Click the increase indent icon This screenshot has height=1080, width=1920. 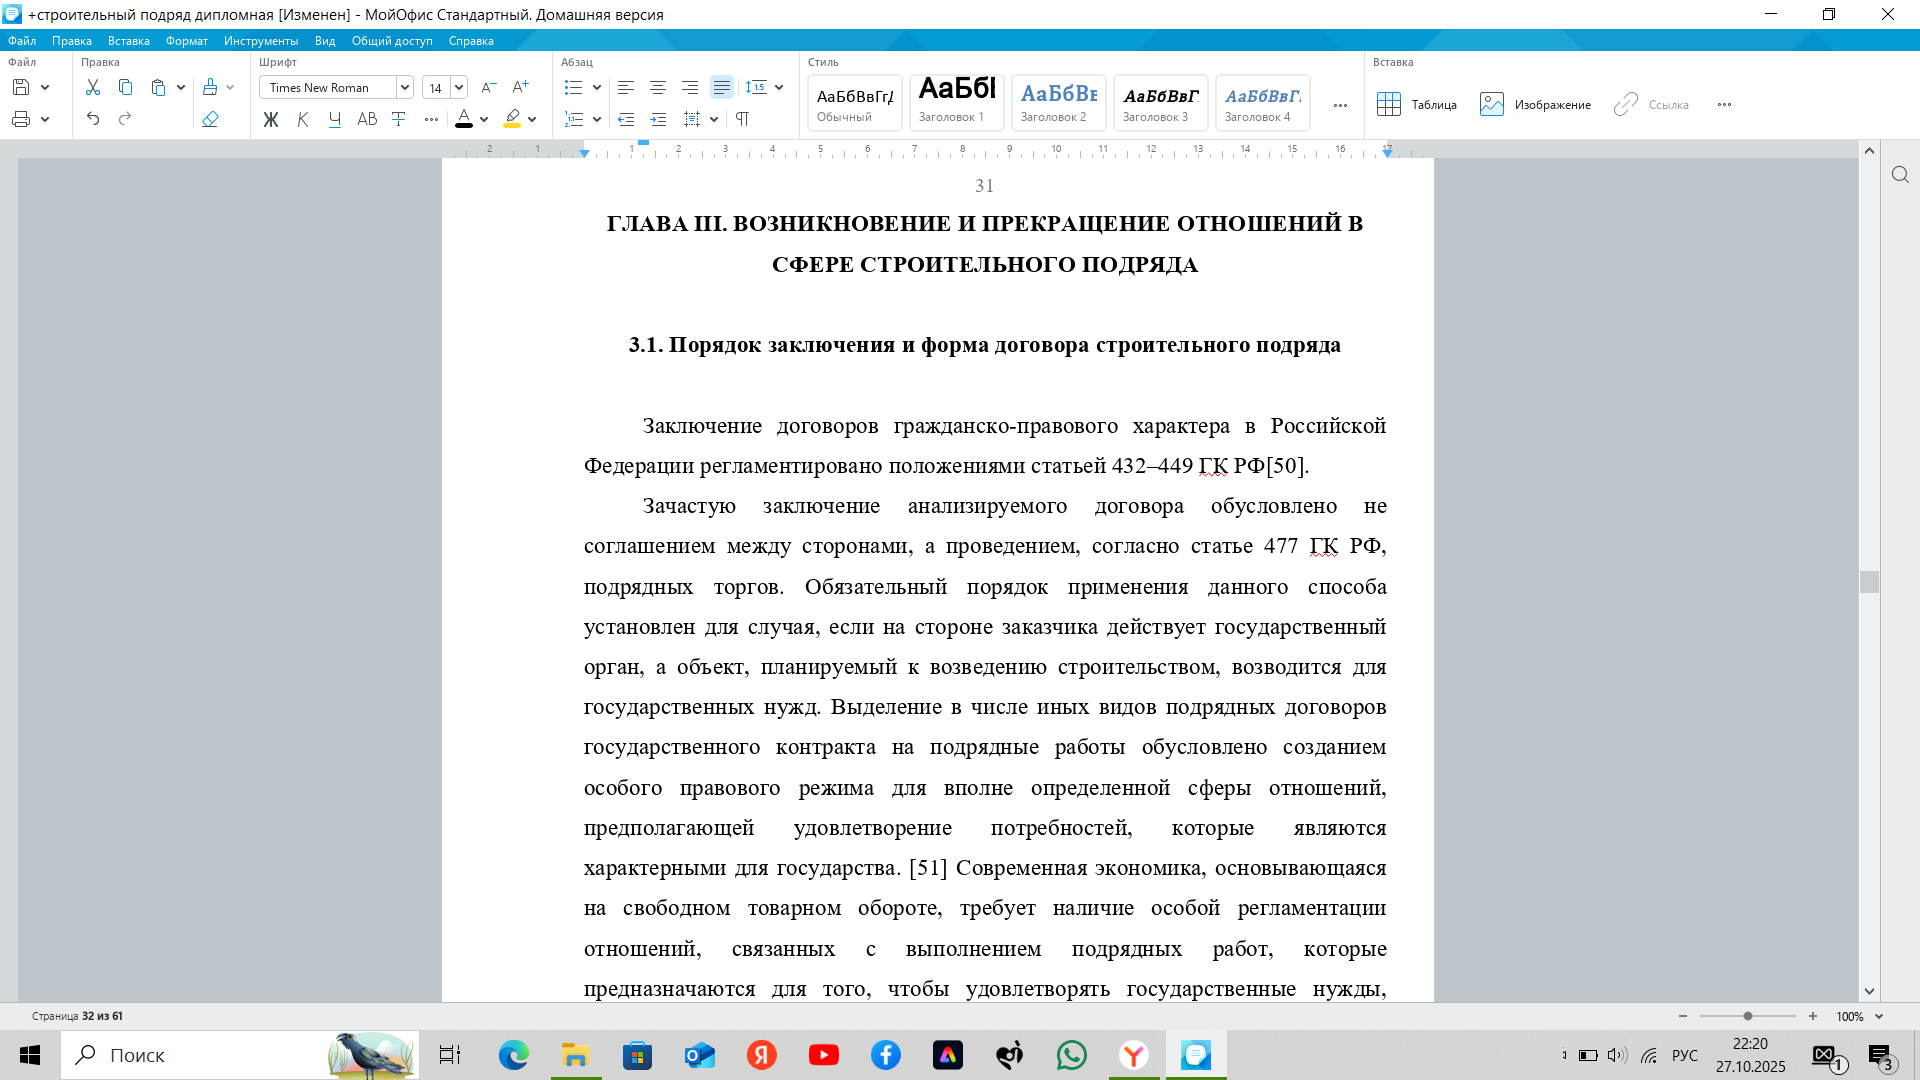[658, 119]
